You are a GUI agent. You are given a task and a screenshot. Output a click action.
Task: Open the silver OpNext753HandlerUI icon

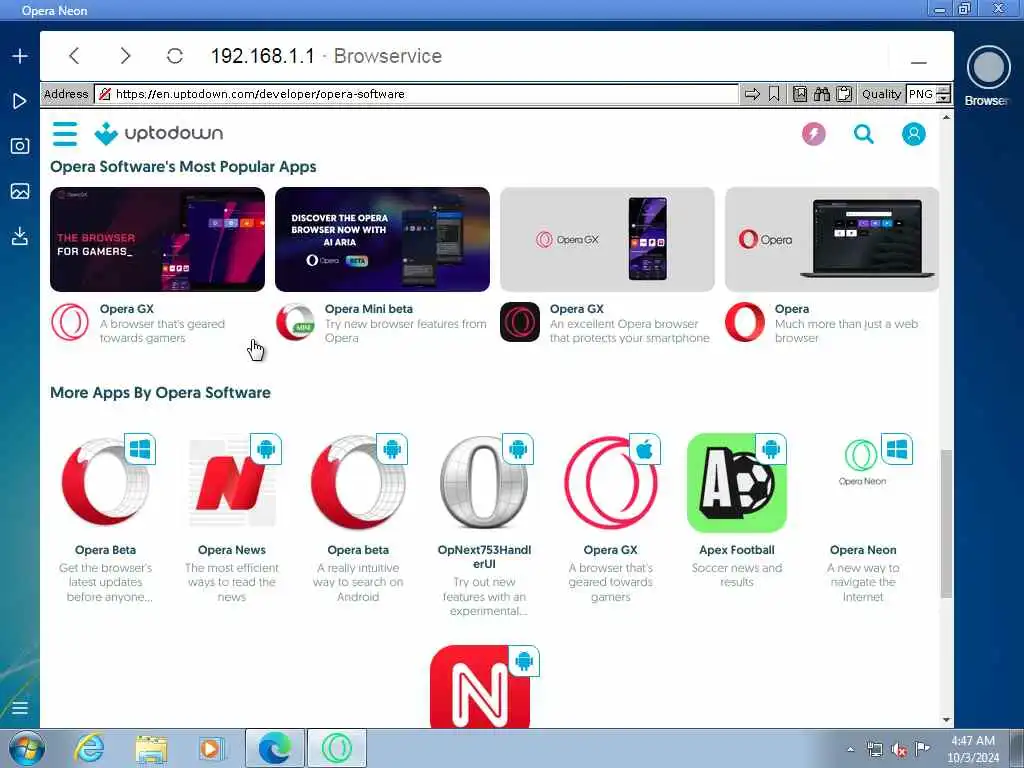pyautogui.click(x=484, y=483)
